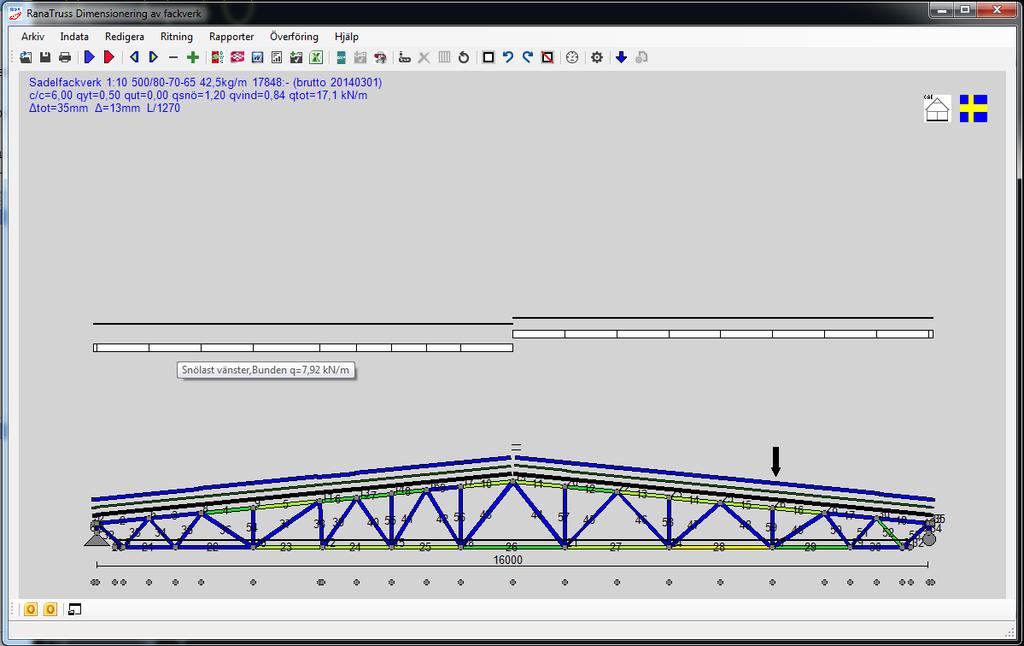
Task: Open the Arkiv menu
Action: coord(33,37)
